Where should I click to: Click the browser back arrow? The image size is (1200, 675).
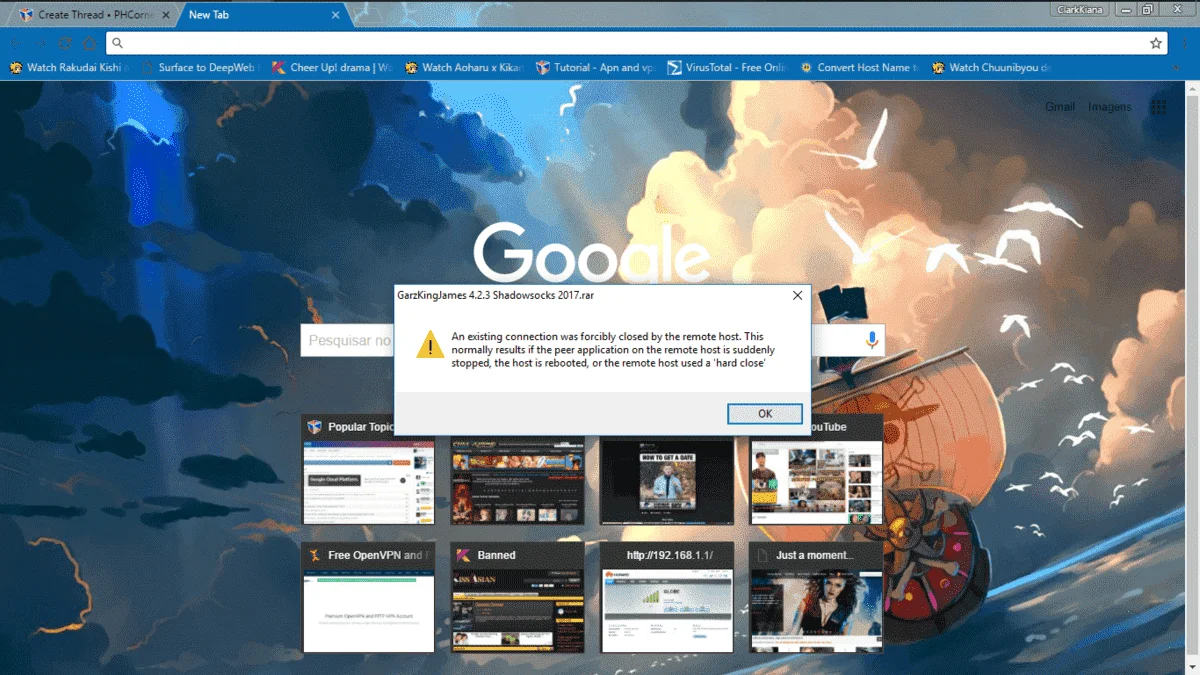point(16,44)
